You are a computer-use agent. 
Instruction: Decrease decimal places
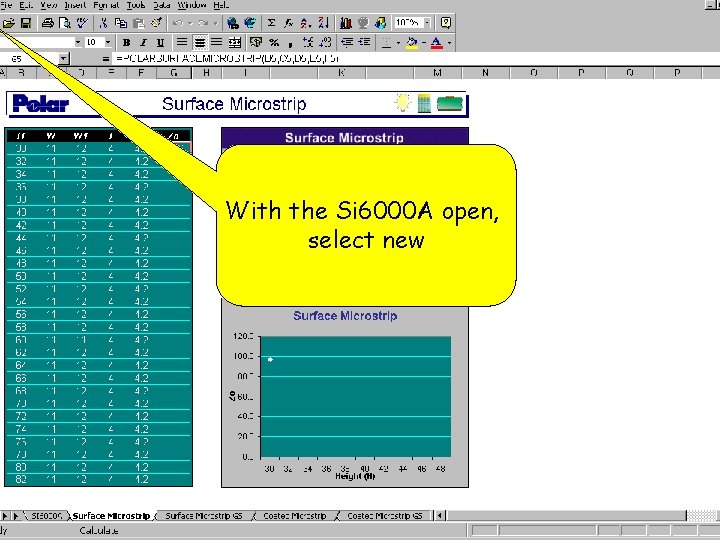pyautogui.click(x=325, y=43)
